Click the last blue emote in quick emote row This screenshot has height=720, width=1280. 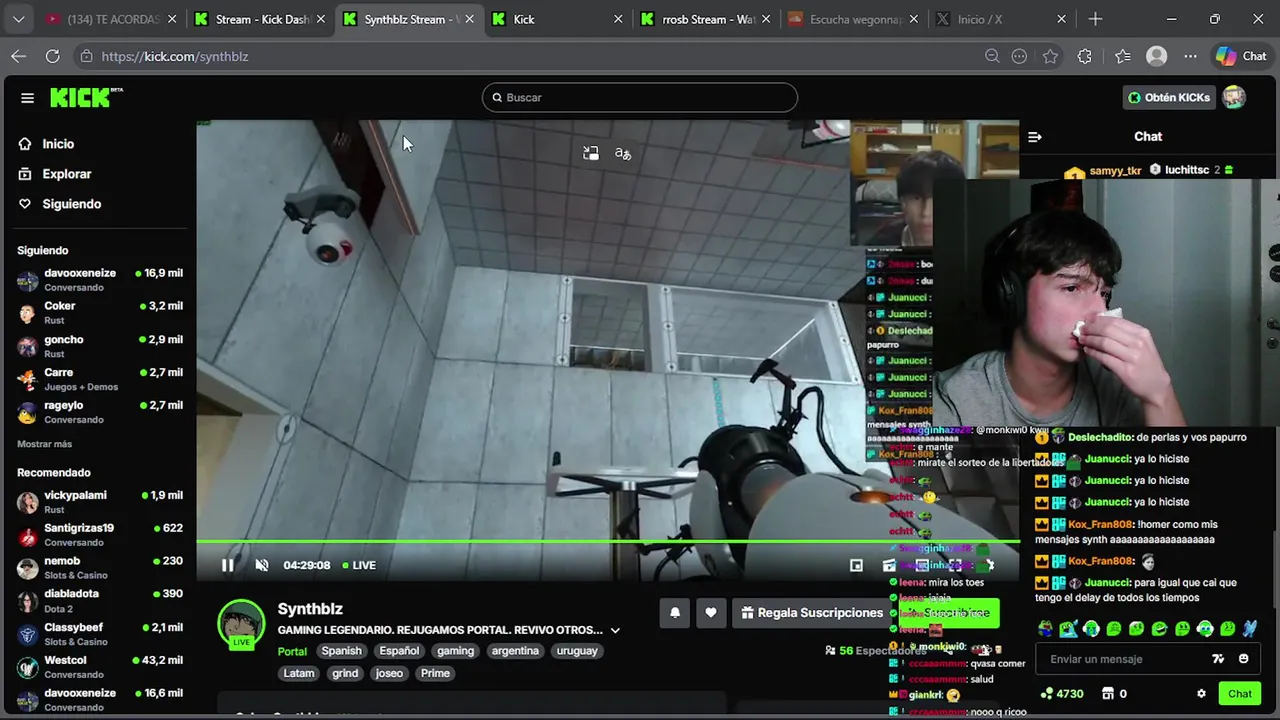pos(1251,629)
